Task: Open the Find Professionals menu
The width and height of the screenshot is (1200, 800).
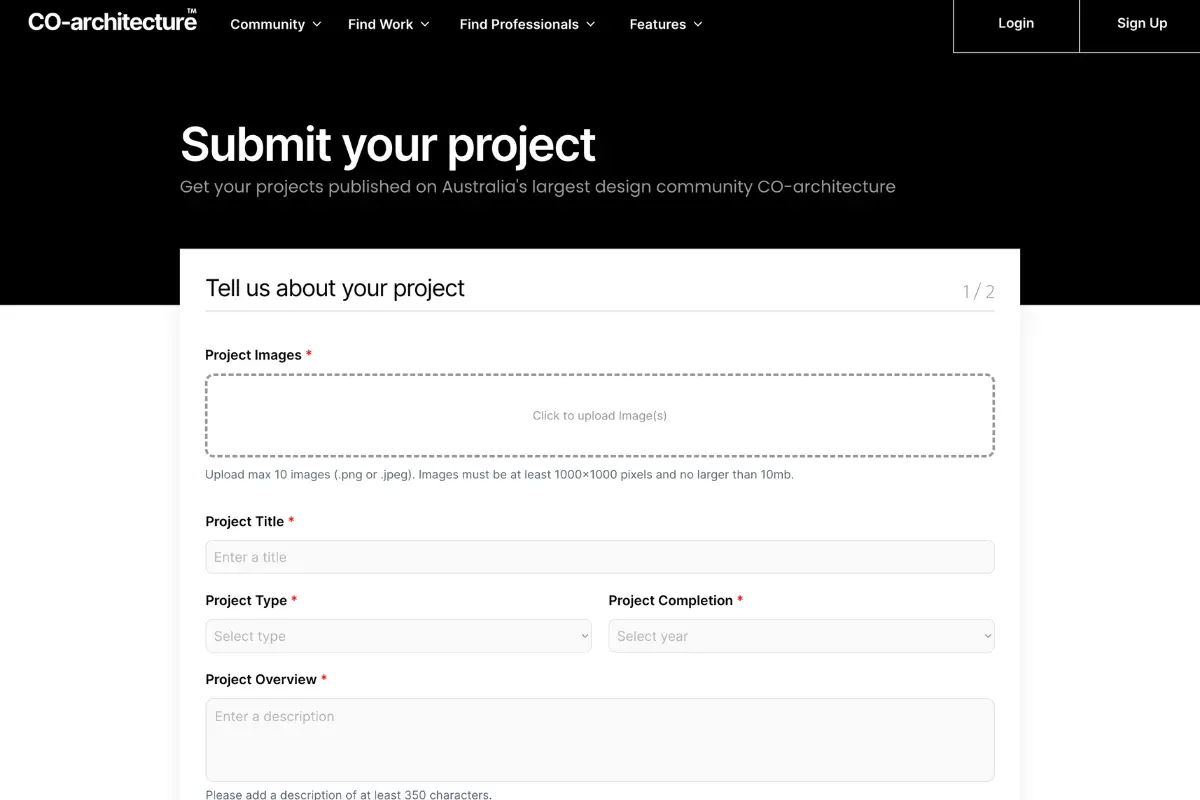Action: 518,24
